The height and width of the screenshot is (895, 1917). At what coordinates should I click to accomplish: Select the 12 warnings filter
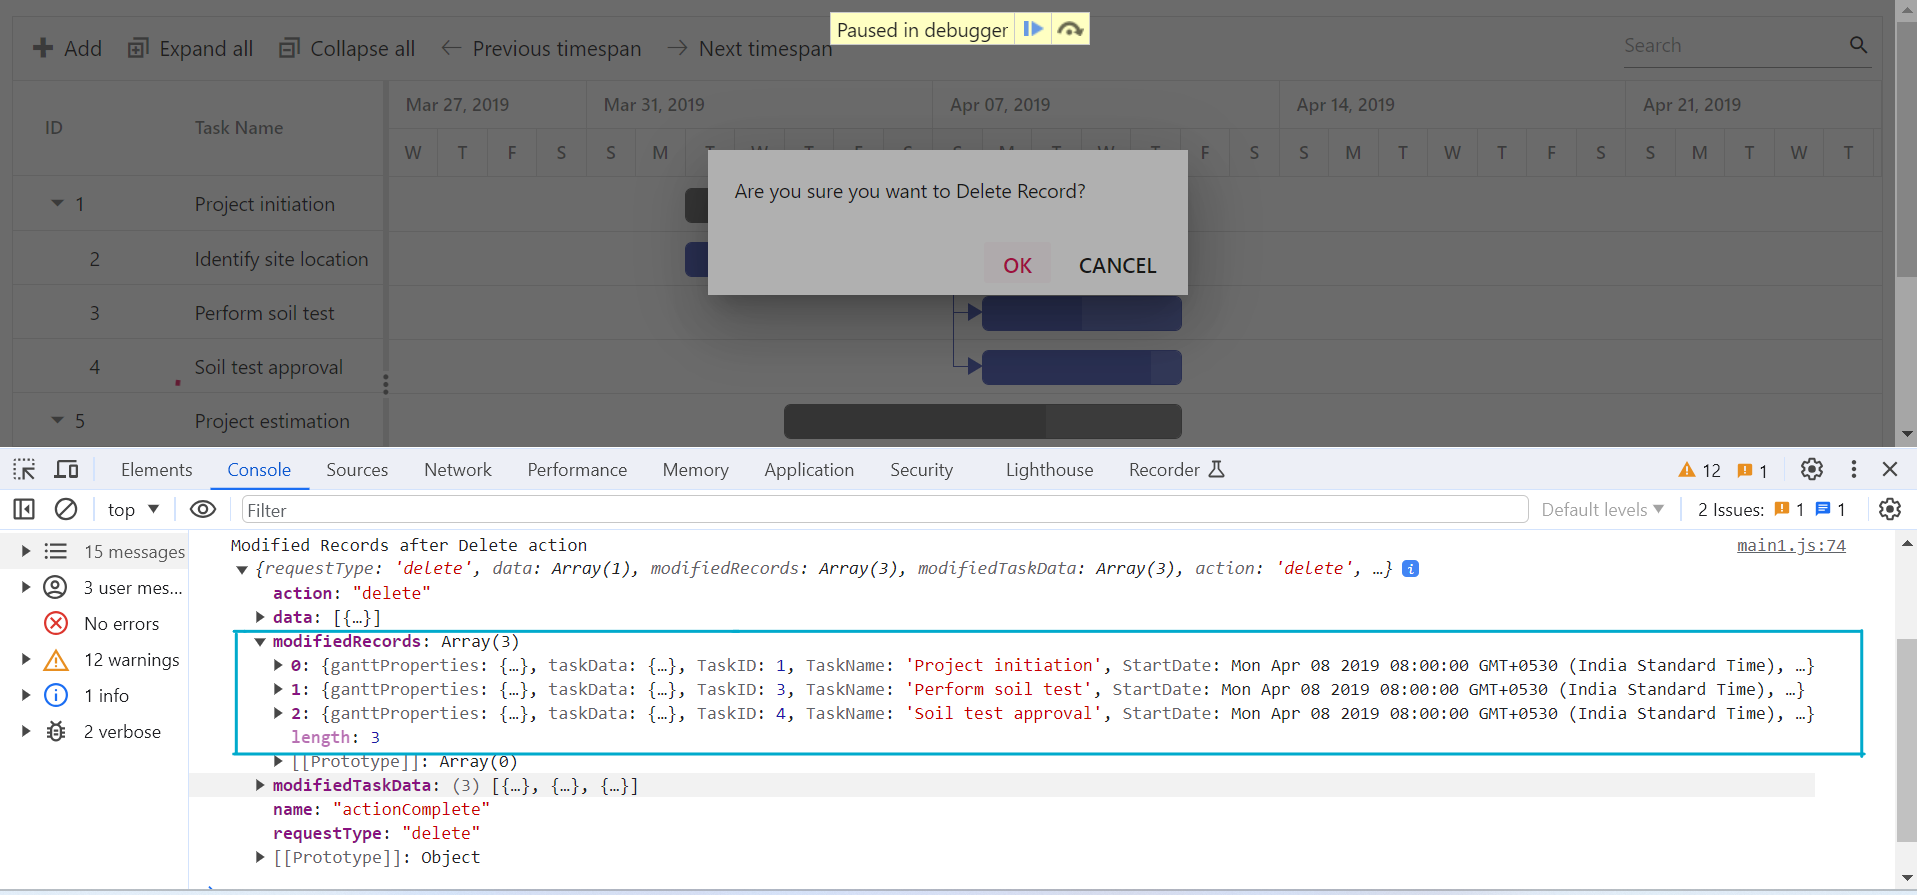click(112, 660)
